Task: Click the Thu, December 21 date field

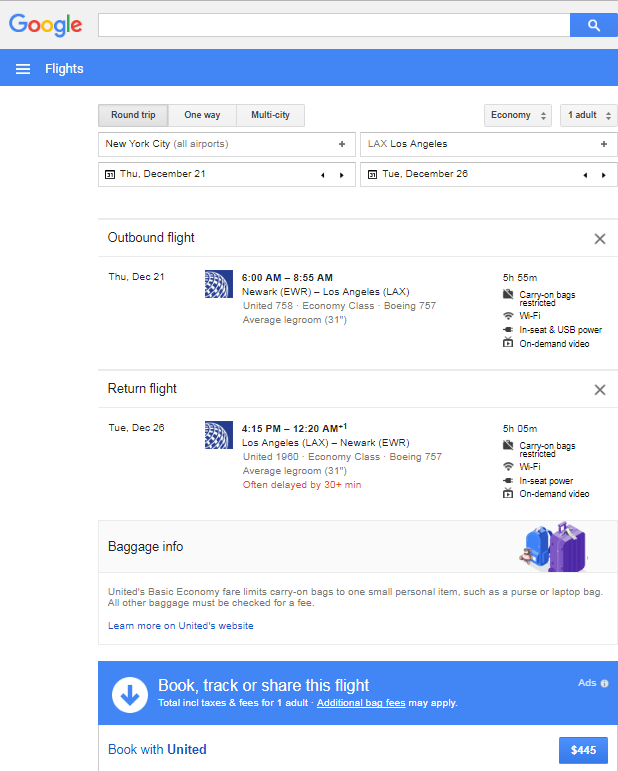Action: 227,175
